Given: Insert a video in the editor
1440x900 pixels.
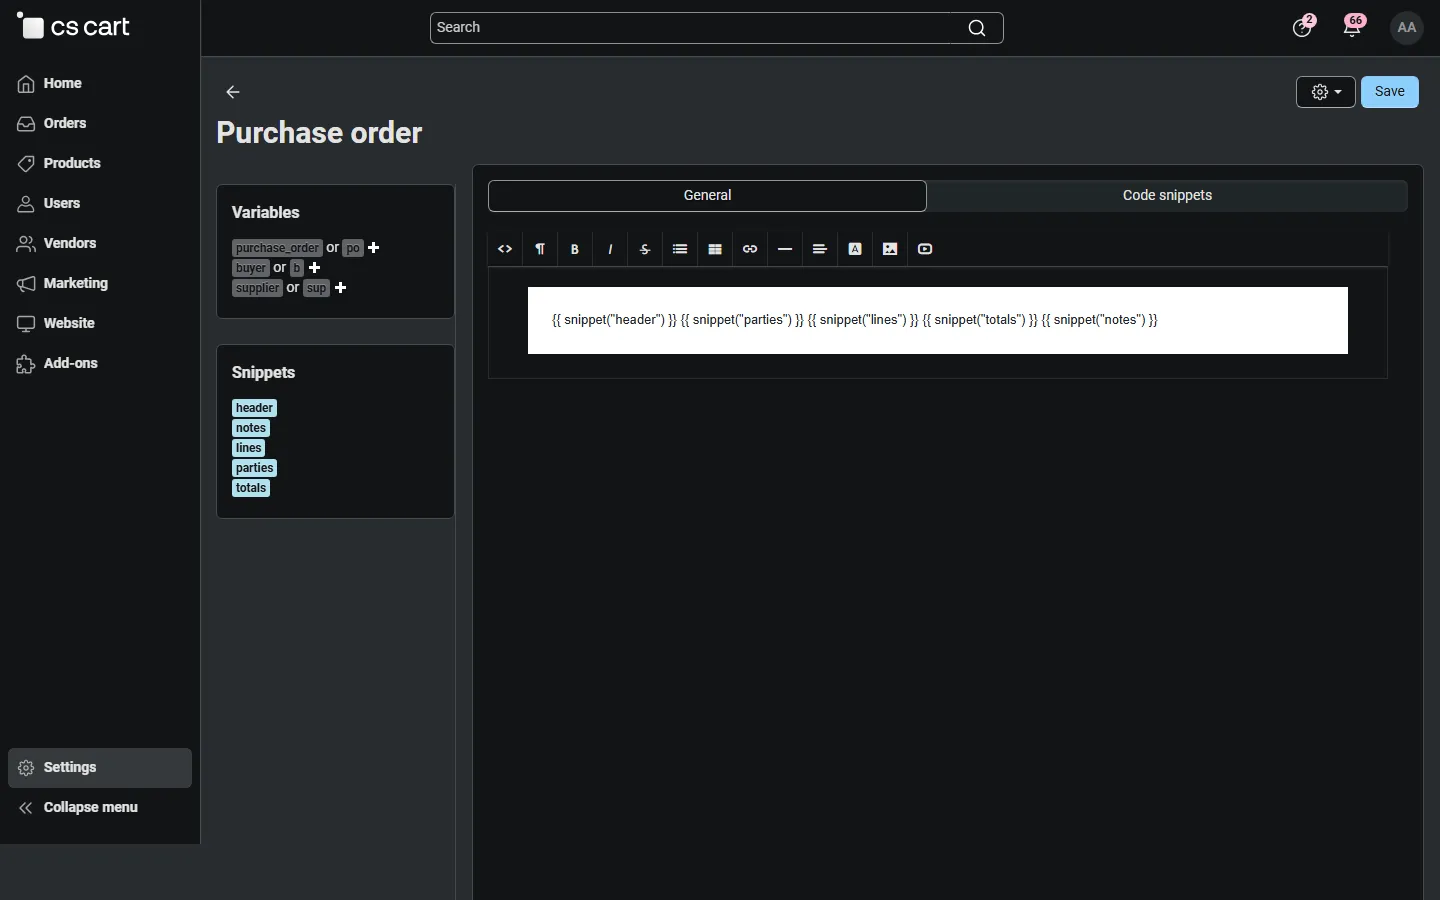Looking at the screenshot, I should 927,249.
